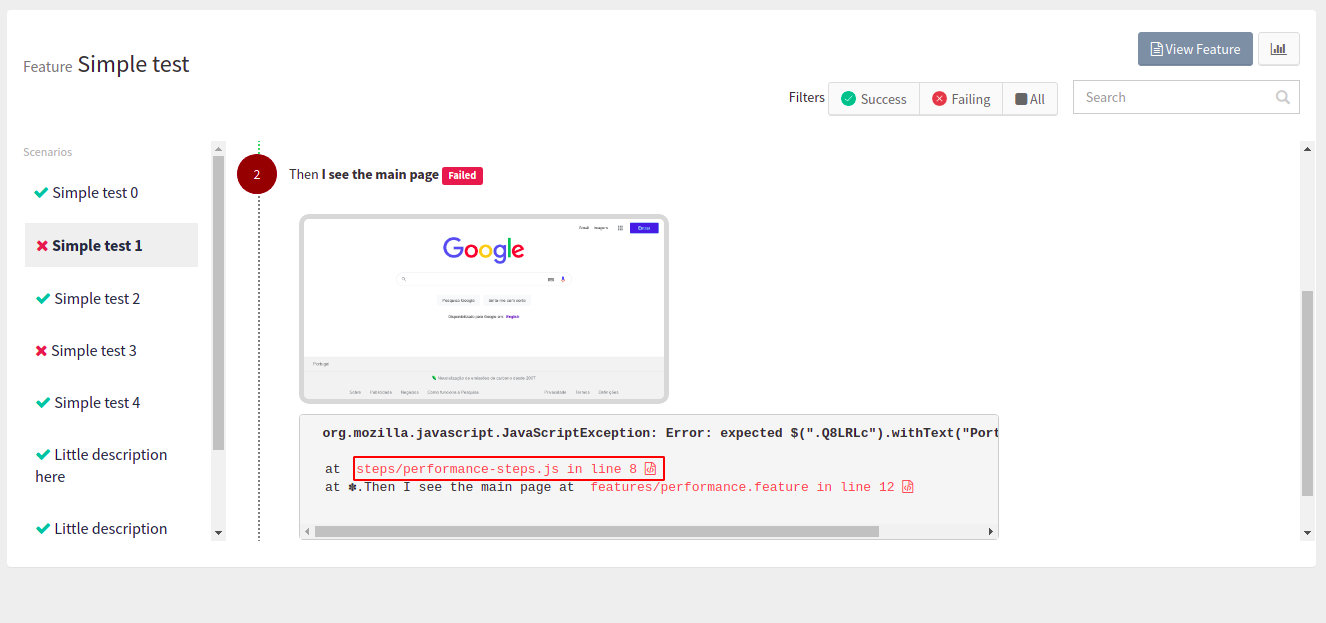Screen dimensions: 1326x623
Task: Open the Google page screenshot thumbnail
Action: point(484,309)
